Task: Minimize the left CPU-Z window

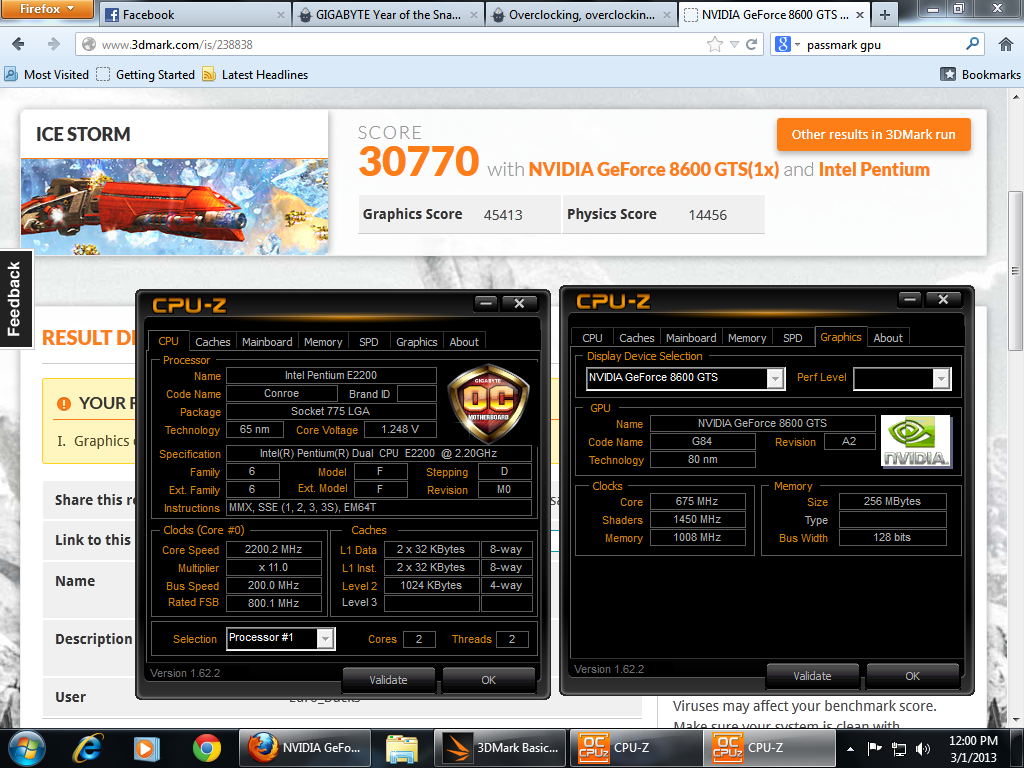Action: [485, 303]
